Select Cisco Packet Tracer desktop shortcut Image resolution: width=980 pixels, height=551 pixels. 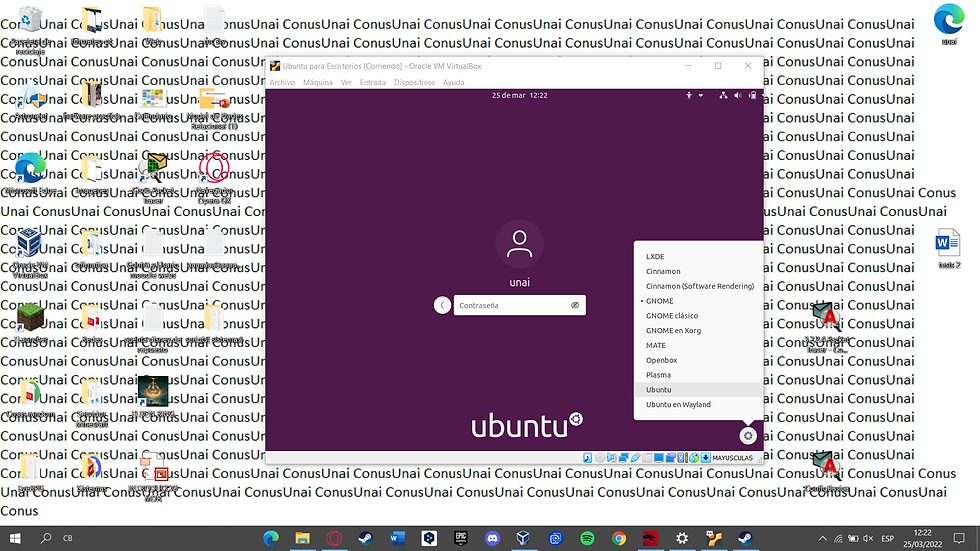pos(153,178)
